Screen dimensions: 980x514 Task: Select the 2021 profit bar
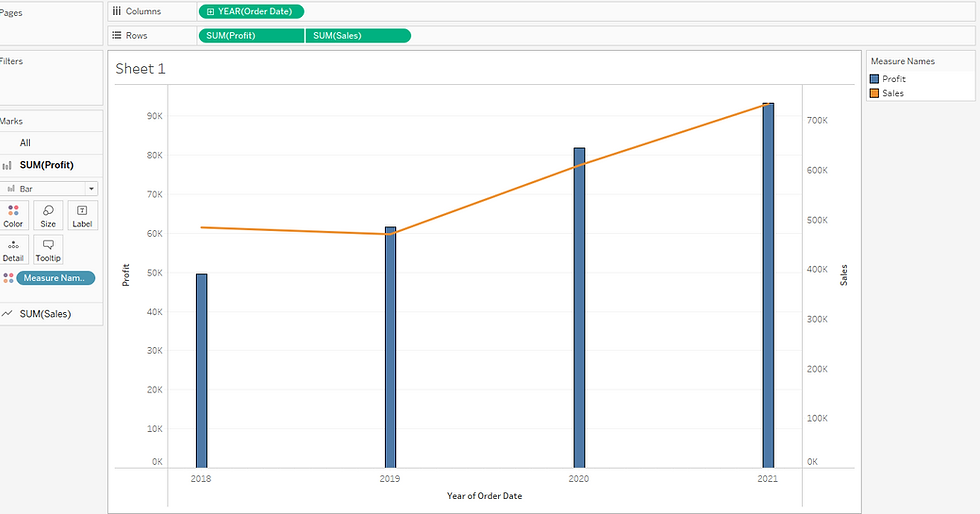[x=768, y=285]
